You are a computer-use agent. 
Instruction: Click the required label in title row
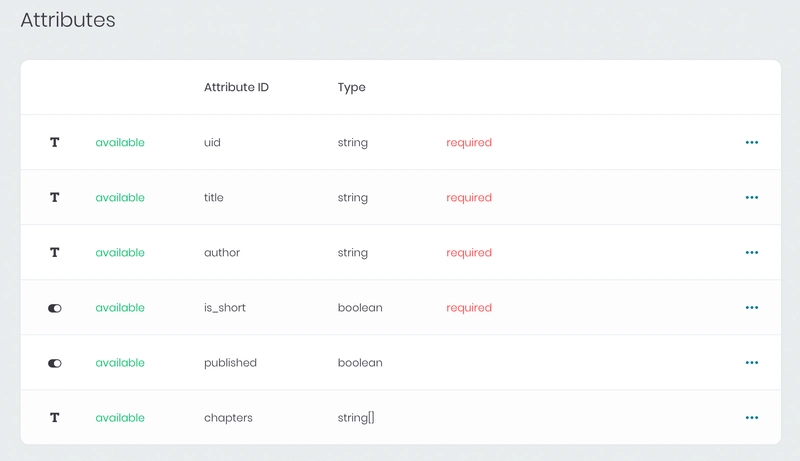pos(469,198)
